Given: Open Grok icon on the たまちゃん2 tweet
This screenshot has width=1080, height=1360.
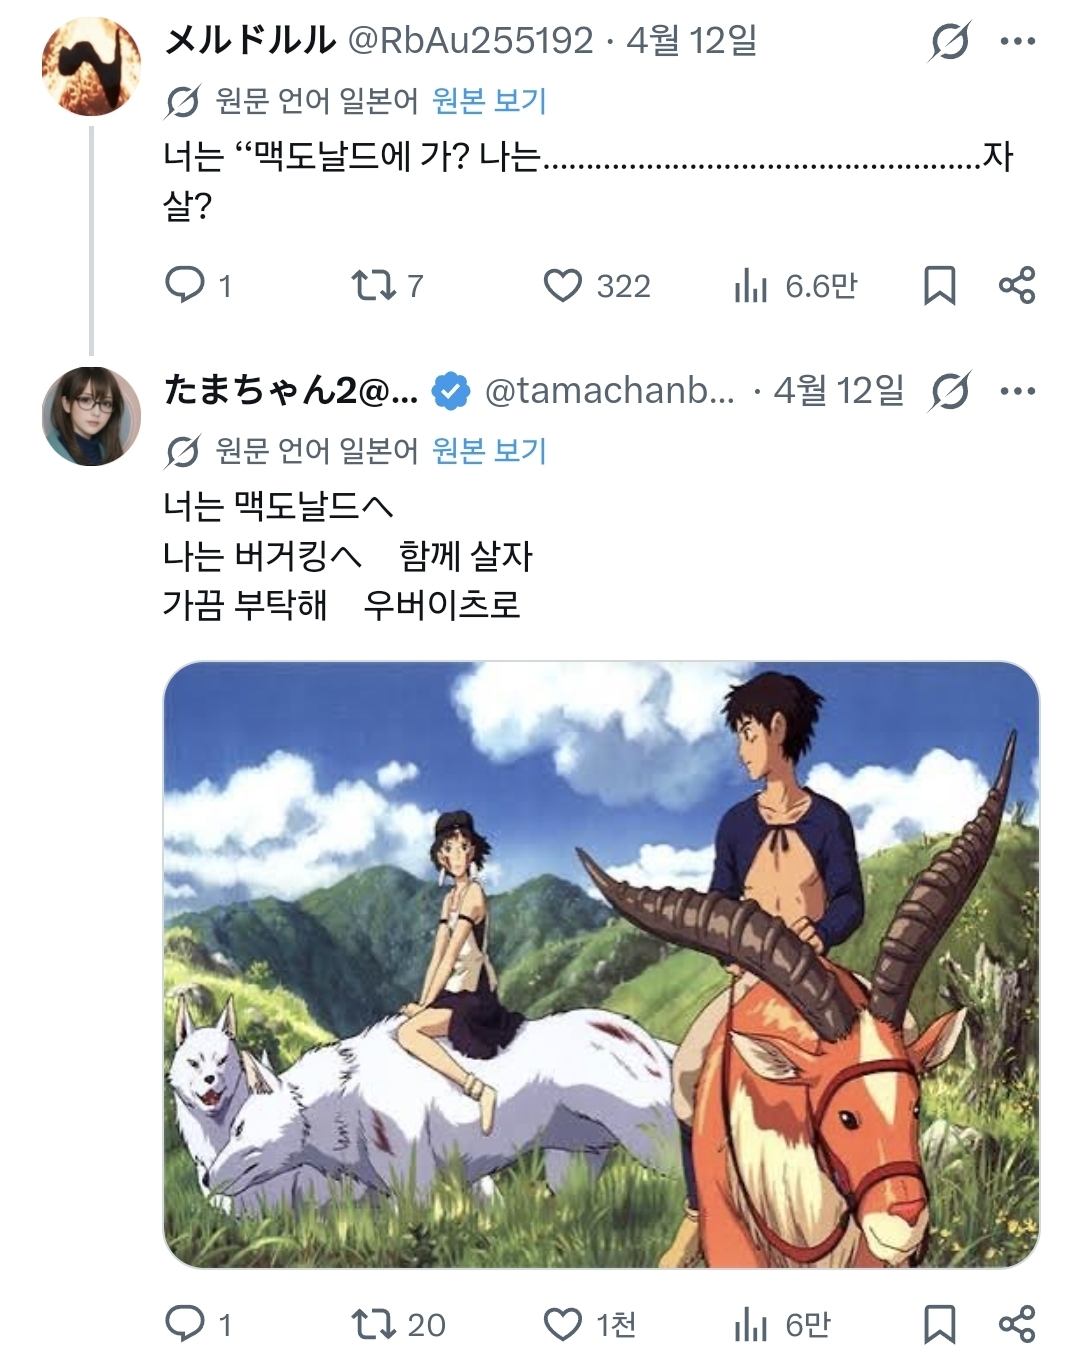Looking at the screenshot, I should [x=949, y=392].
